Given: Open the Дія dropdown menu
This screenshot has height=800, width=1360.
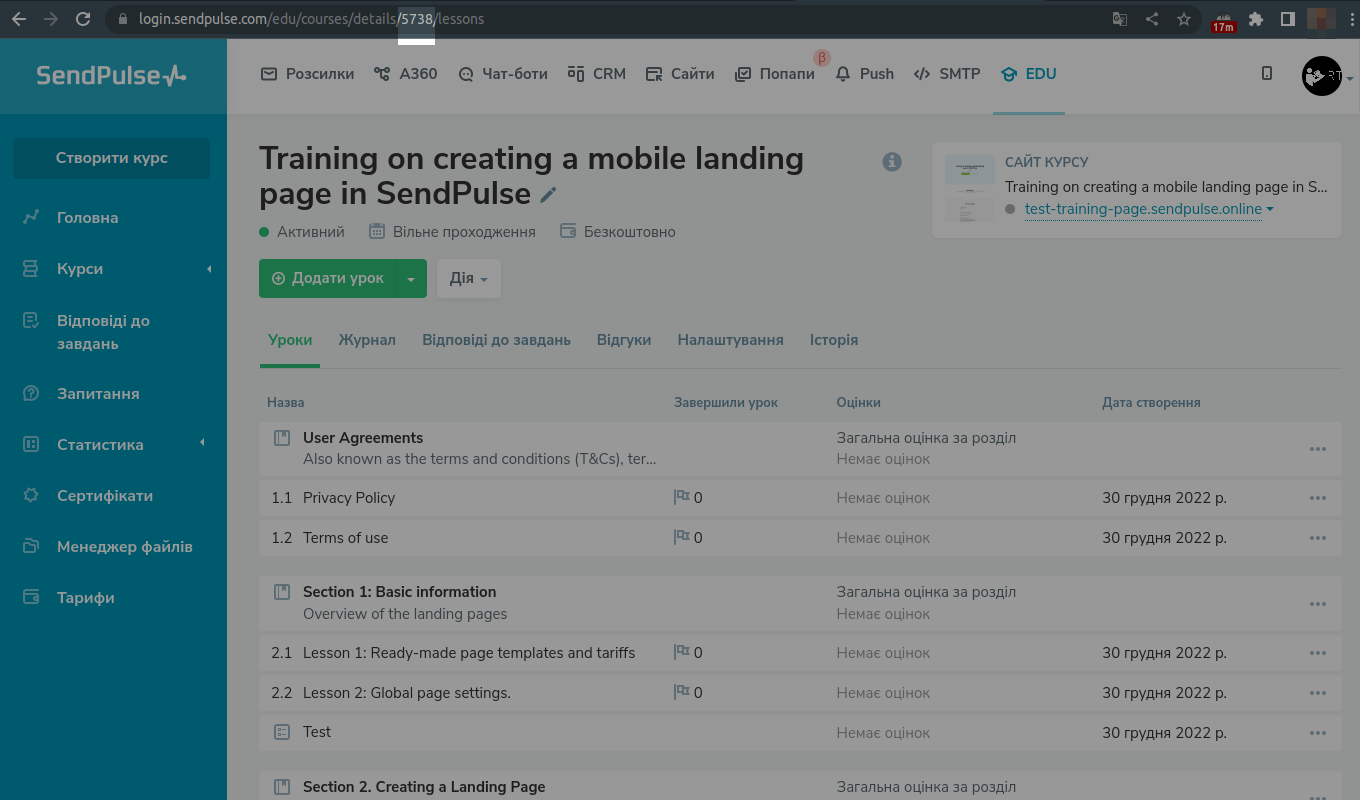Looking at the screenshot, I should tap(468, 279).
